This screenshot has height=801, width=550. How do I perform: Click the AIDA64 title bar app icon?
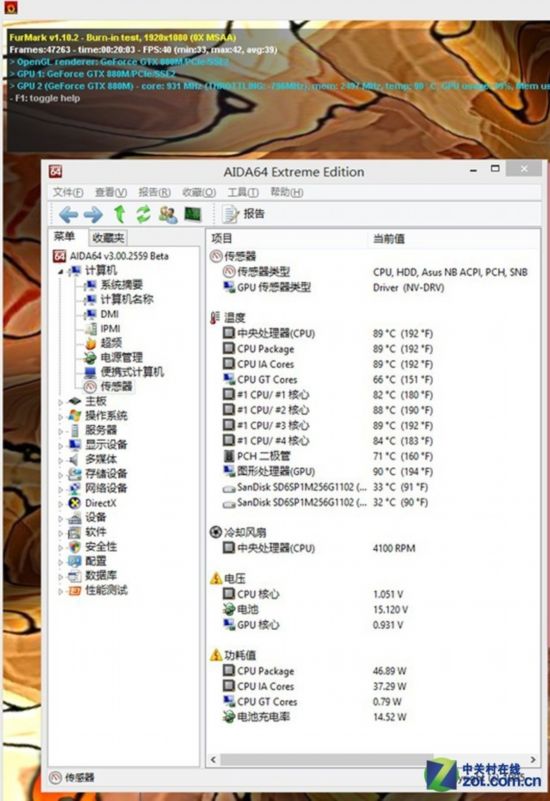(x=56, y=172)
